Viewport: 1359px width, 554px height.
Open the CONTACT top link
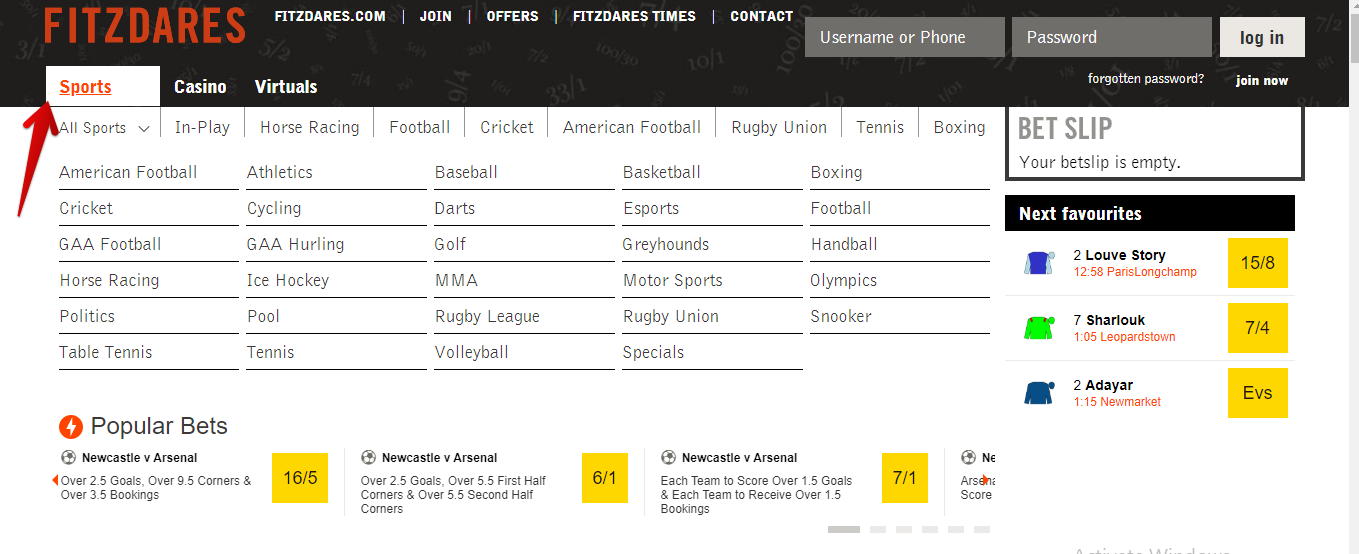point(761,16)
